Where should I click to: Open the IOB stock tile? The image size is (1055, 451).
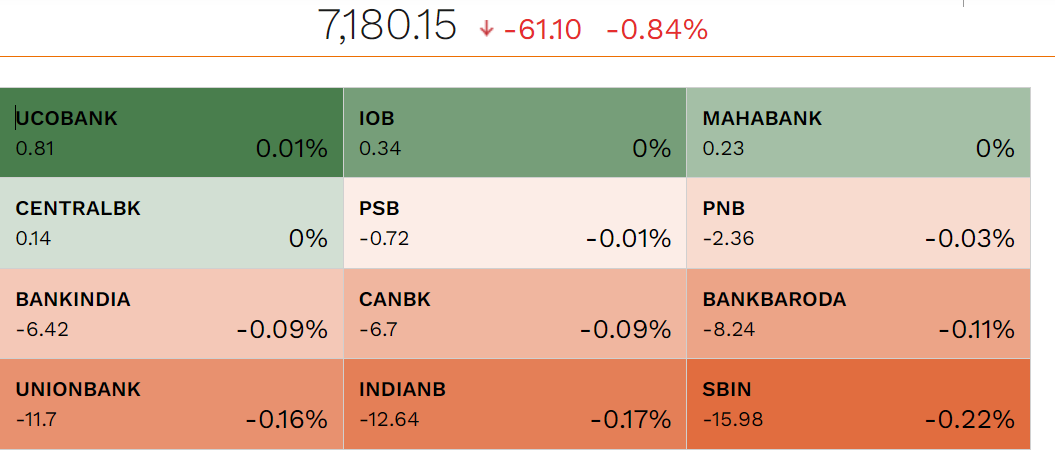pyautogui.click(x=514, y=132)
